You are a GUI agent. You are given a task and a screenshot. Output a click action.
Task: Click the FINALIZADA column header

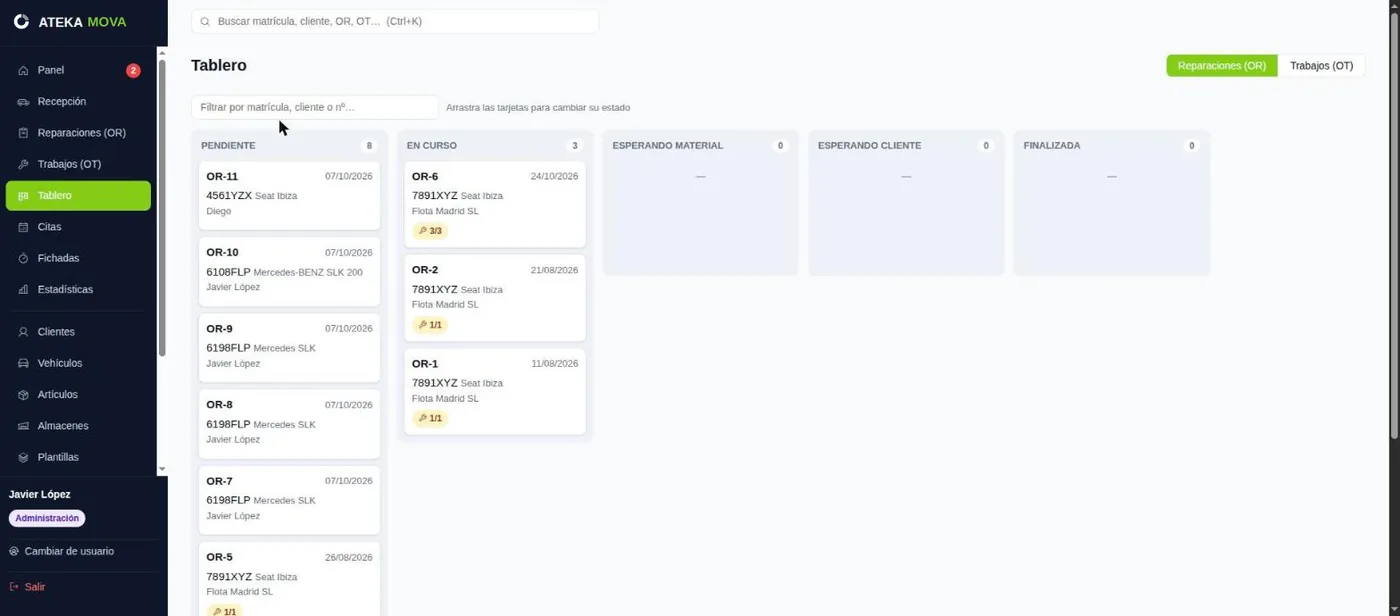coord(1052,146)
